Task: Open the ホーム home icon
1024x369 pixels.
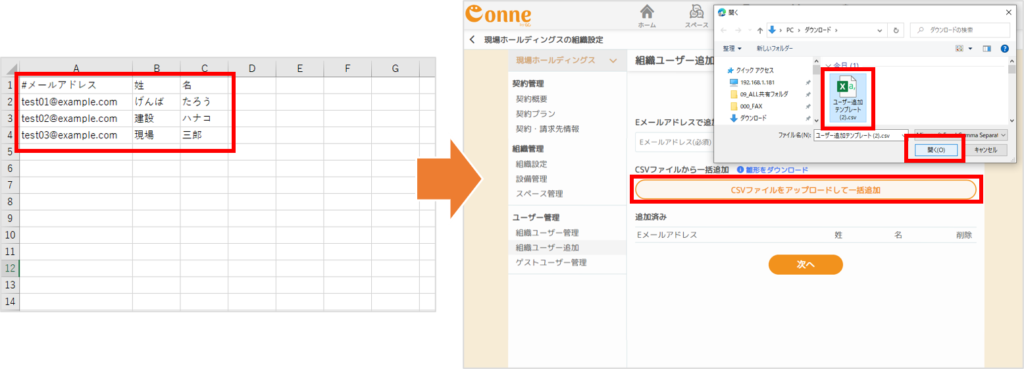Action: [x=647, y=16]
